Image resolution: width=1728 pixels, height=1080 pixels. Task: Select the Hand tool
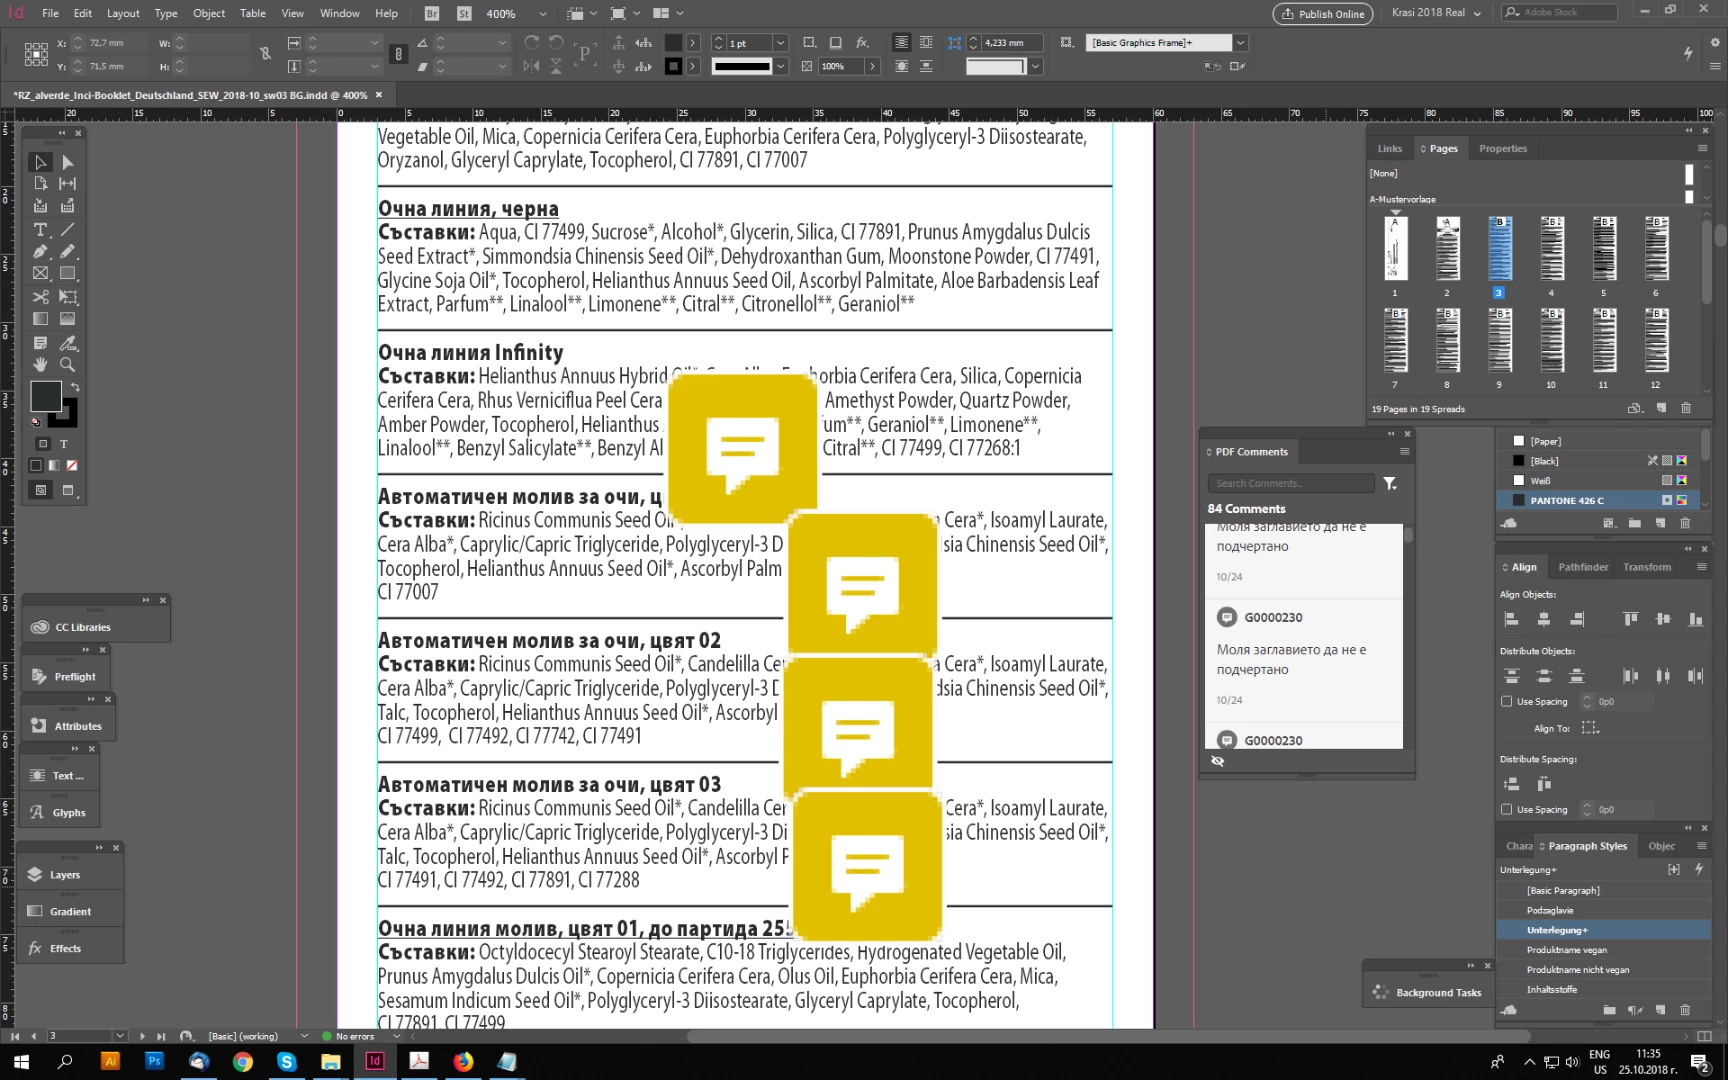40,365
